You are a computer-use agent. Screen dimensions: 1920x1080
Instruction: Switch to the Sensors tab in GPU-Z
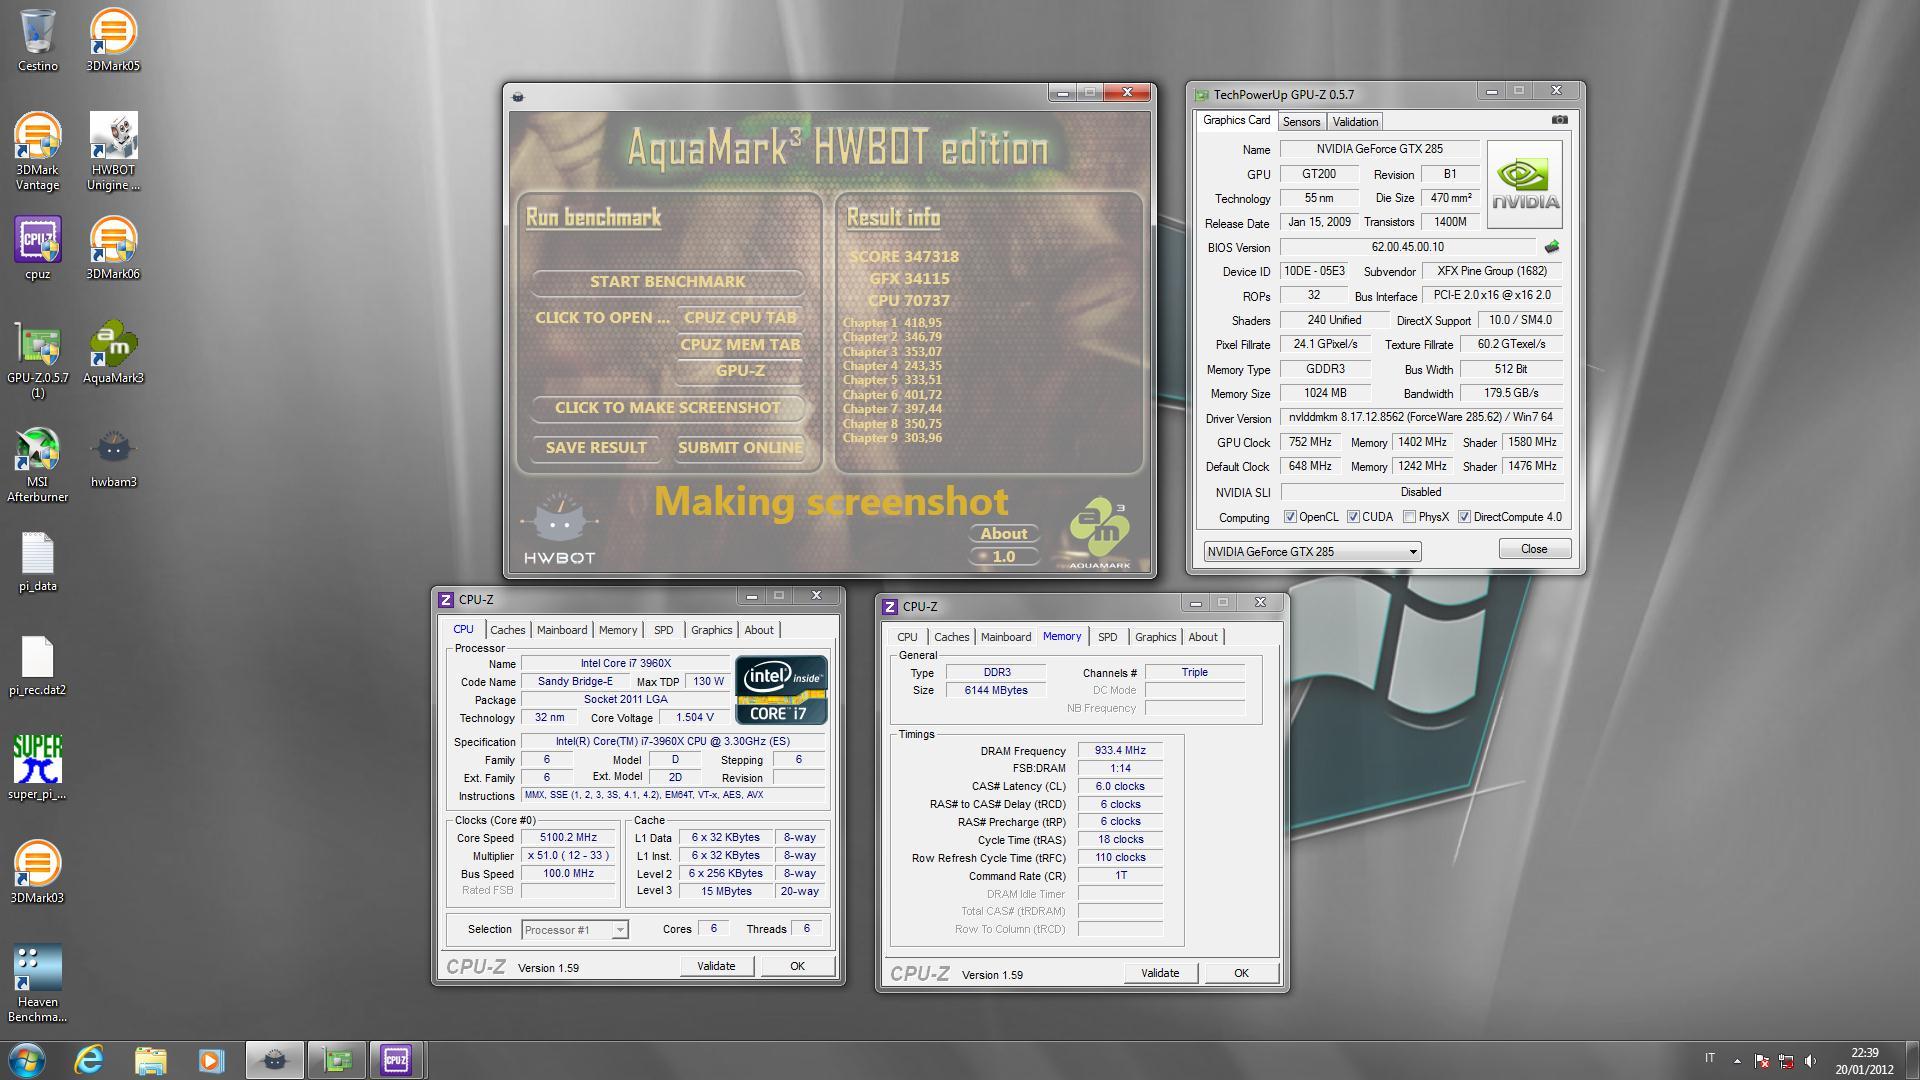[1301, 121]
